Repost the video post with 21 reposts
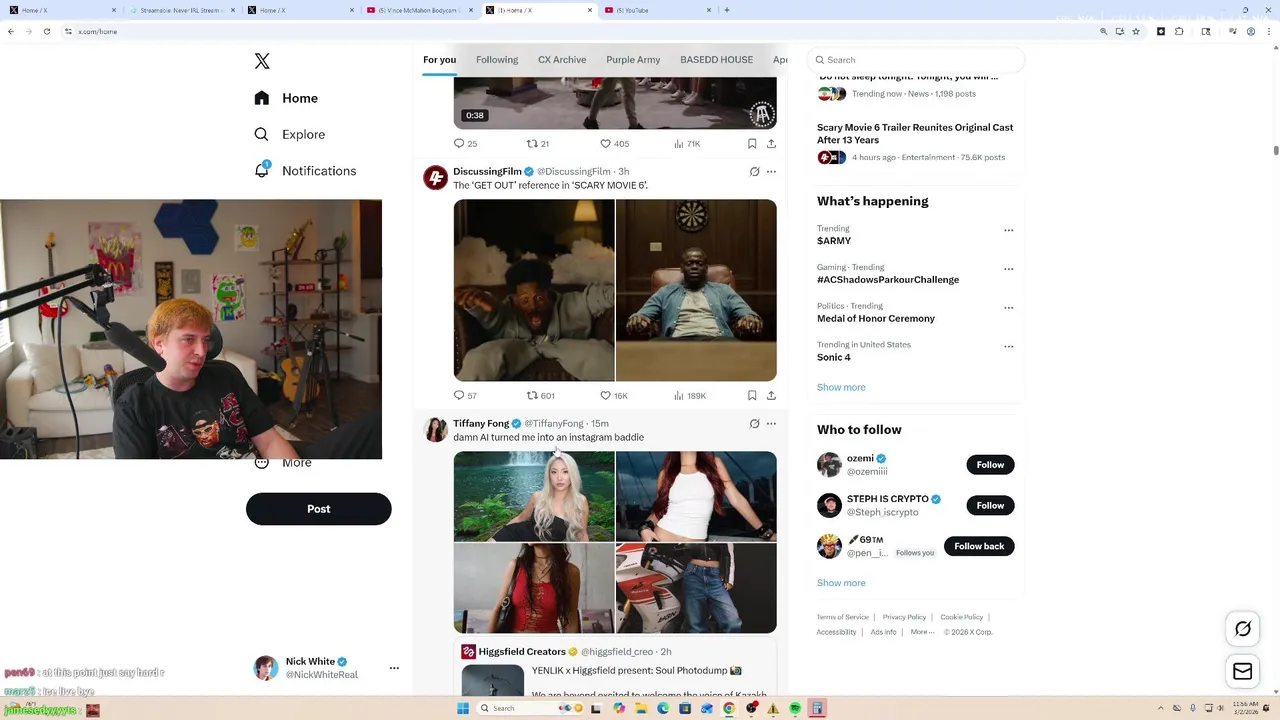Screen dimensions: 1280x720 [538, 144]
